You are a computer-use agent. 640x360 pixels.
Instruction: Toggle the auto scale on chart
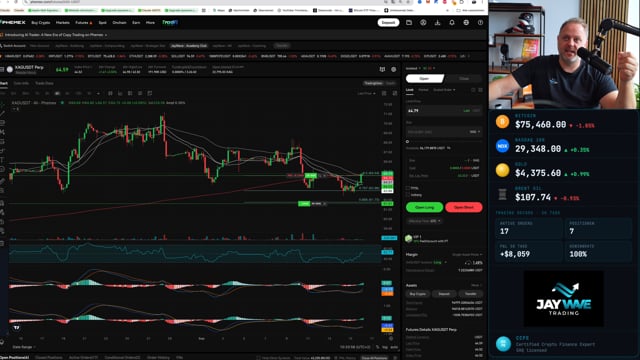coord(394,347)
